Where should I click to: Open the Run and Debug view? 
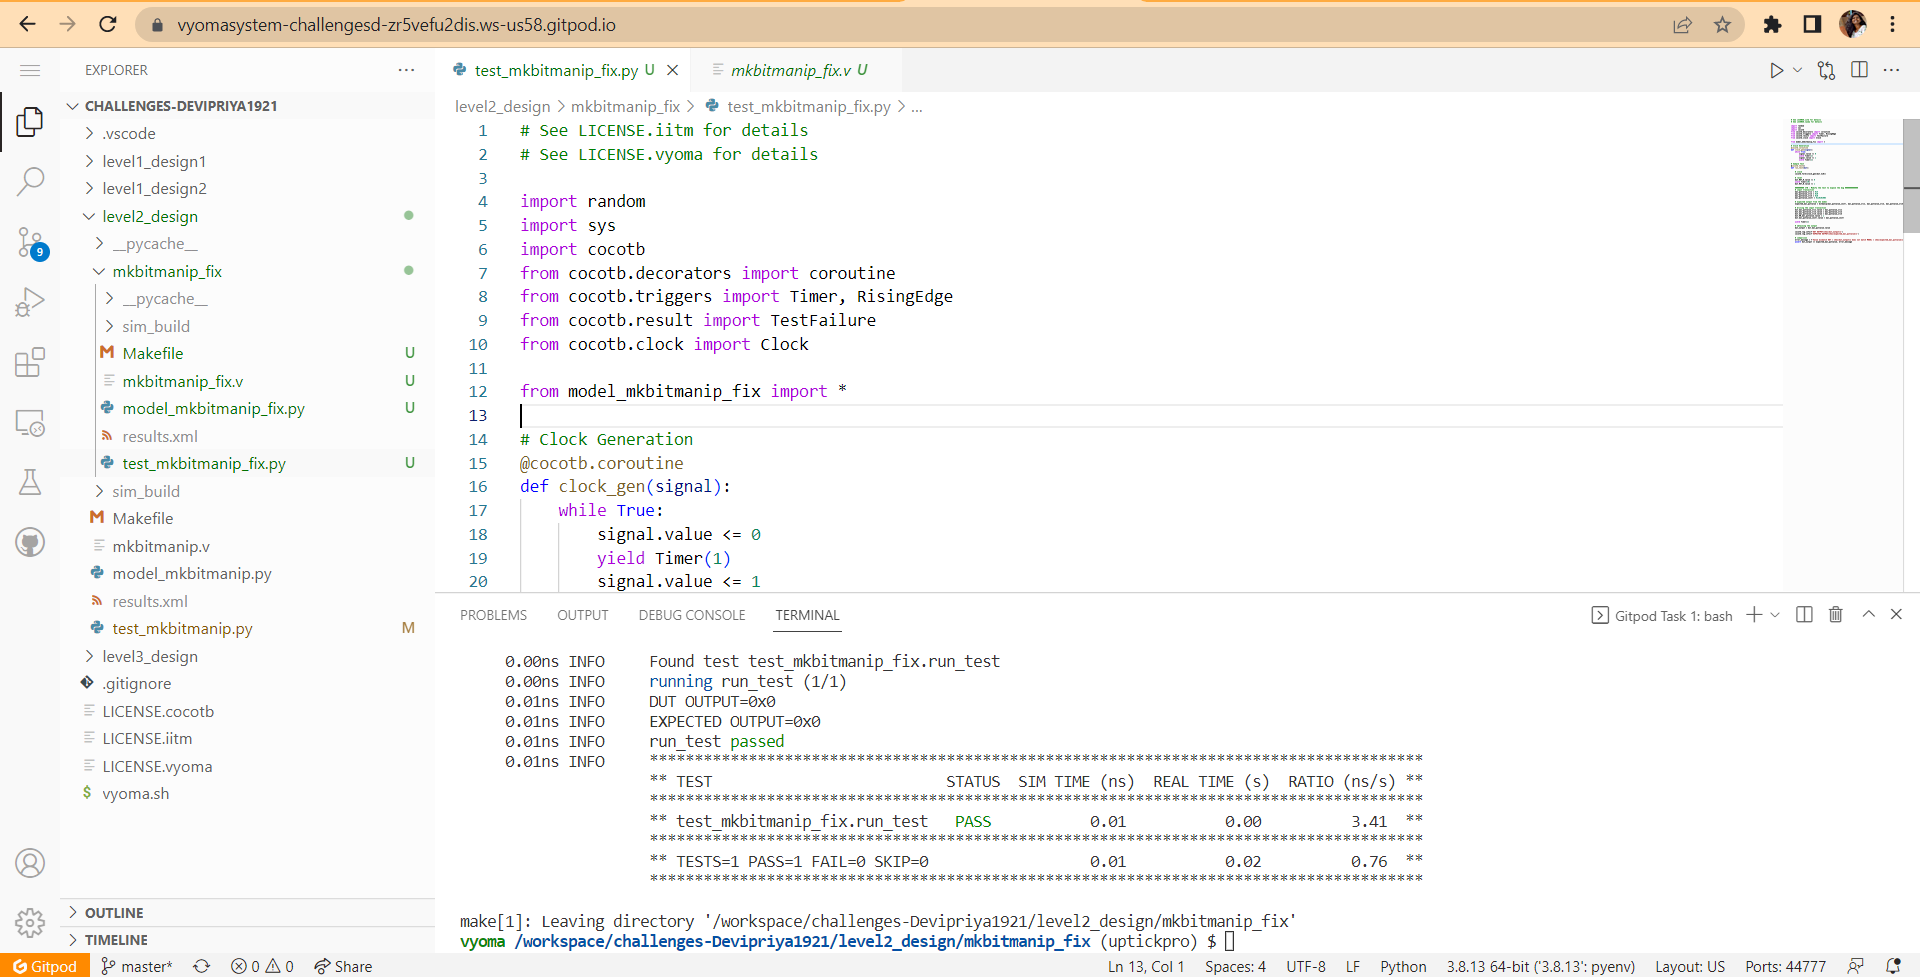30,301
